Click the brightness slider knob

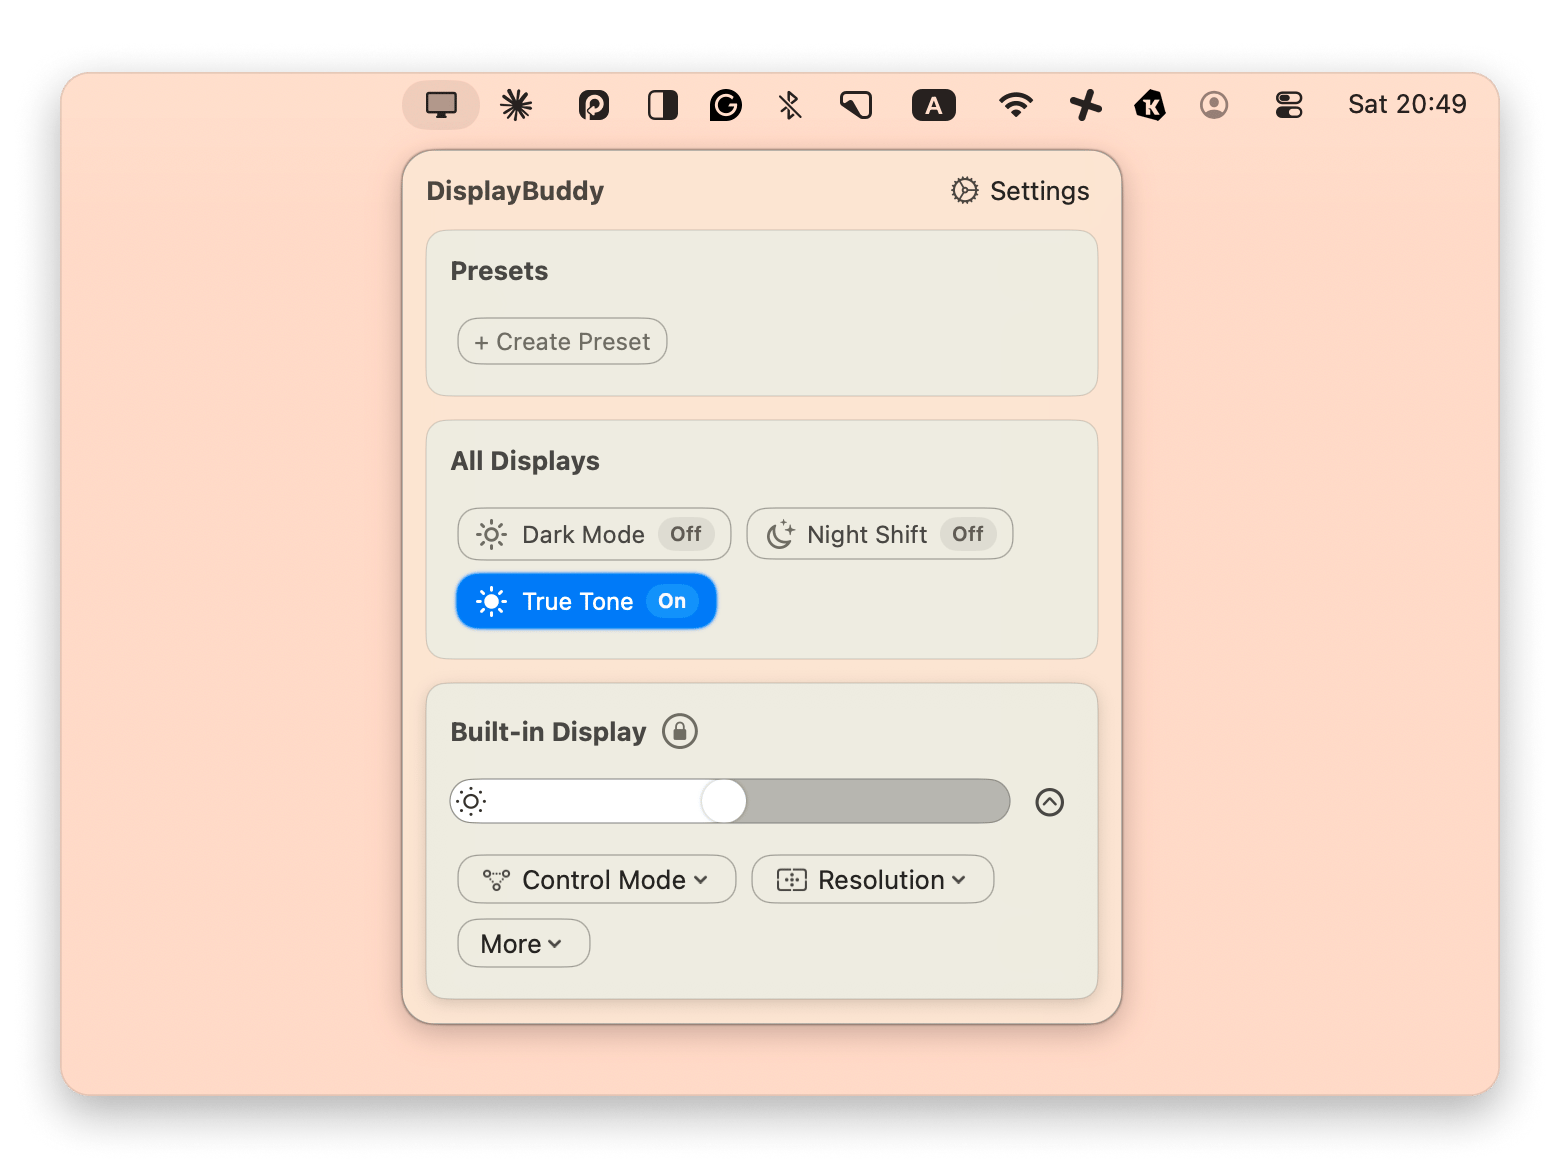pos(724,801)
